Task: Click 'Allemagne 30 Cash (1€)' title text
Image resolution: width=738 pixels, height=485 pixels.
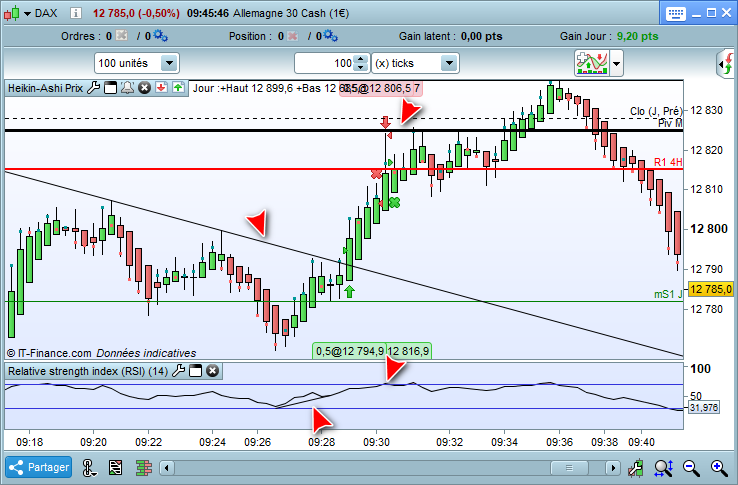Action: [x=291, y=13]
